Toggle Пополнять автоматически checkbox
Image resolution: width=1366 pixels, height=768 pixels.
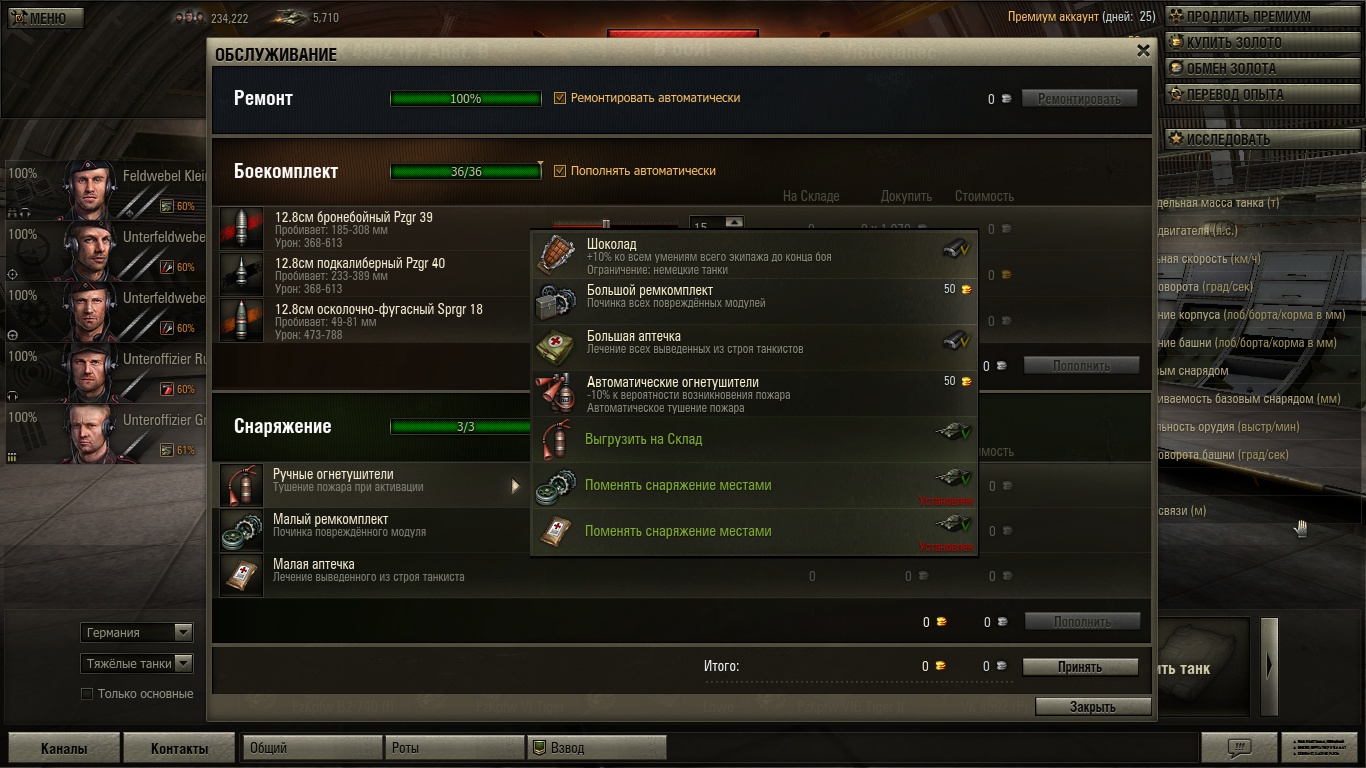560,170
